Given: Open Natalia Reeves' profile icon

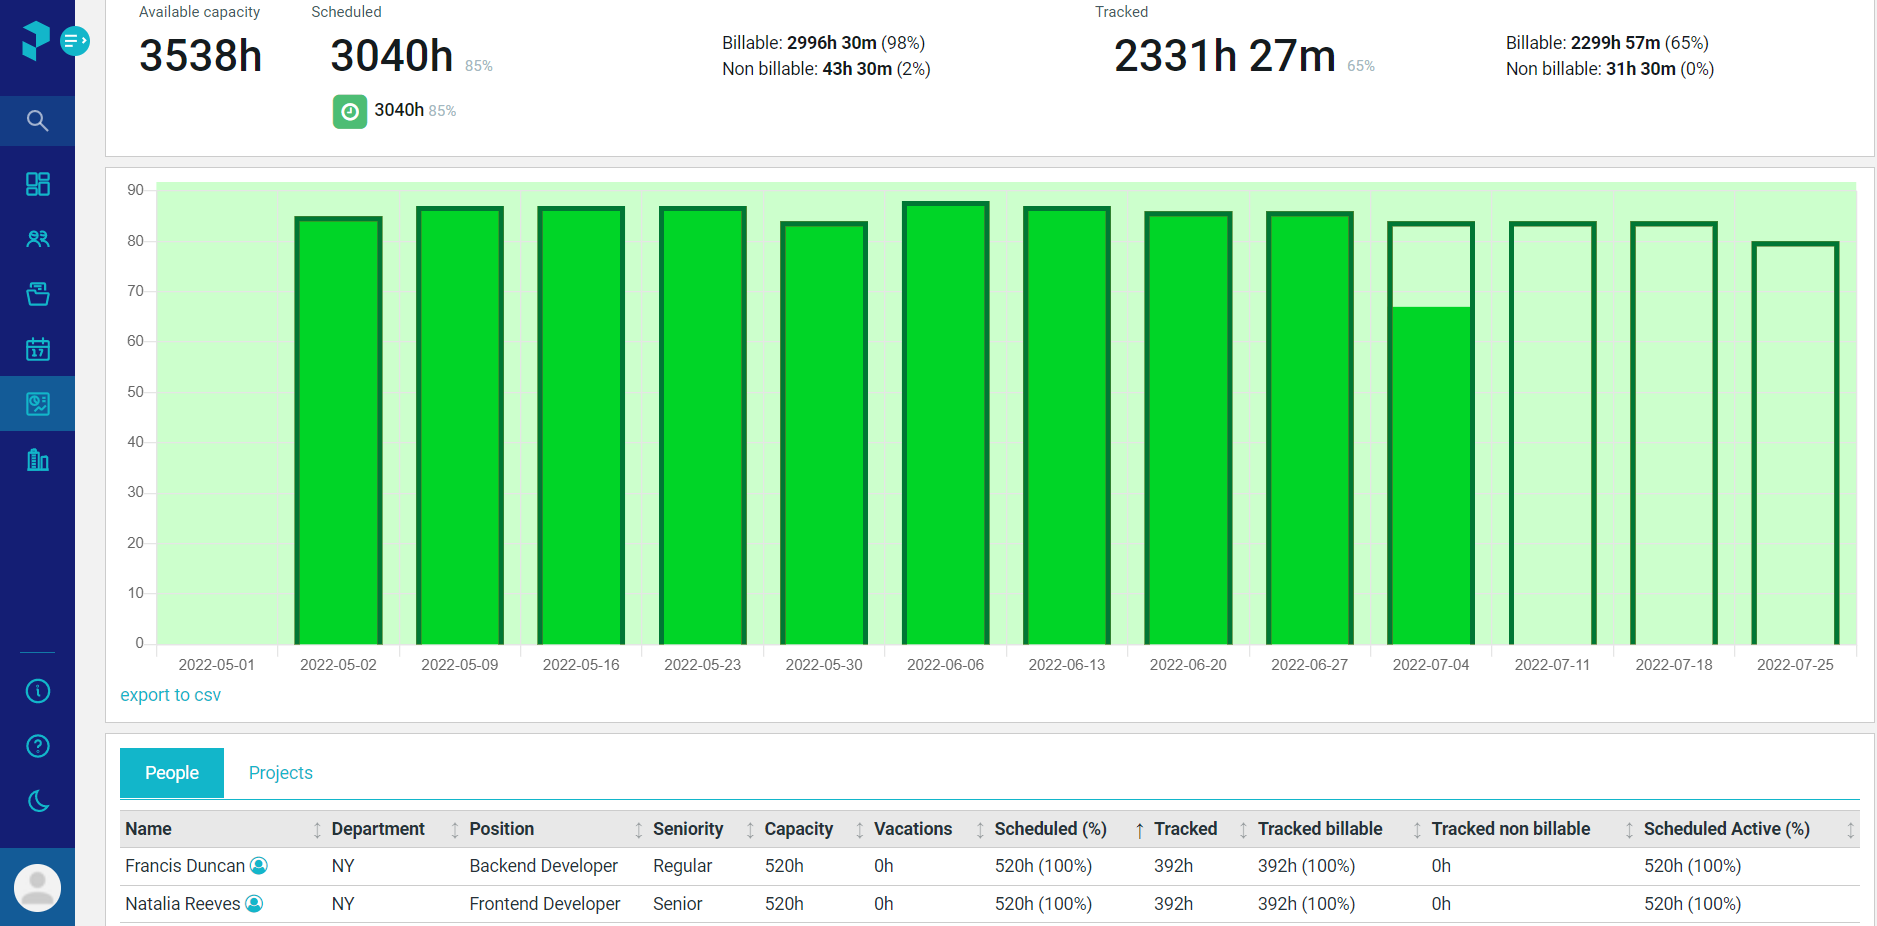Looking at the screenshot, I should 254,903.
